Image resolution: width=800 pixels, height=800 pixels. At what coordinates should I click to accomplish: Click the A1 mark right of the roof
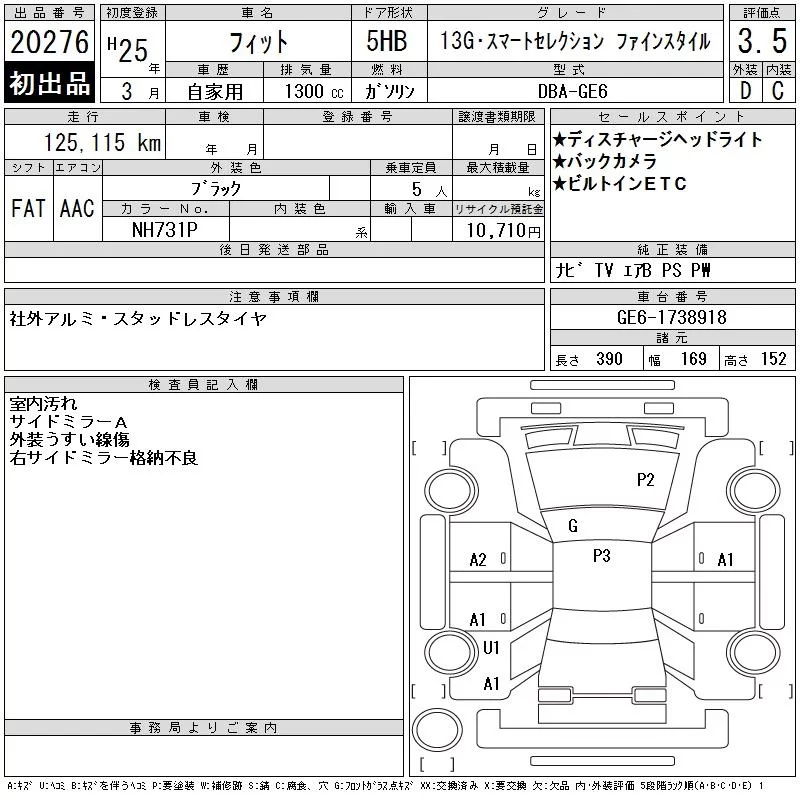726,560
